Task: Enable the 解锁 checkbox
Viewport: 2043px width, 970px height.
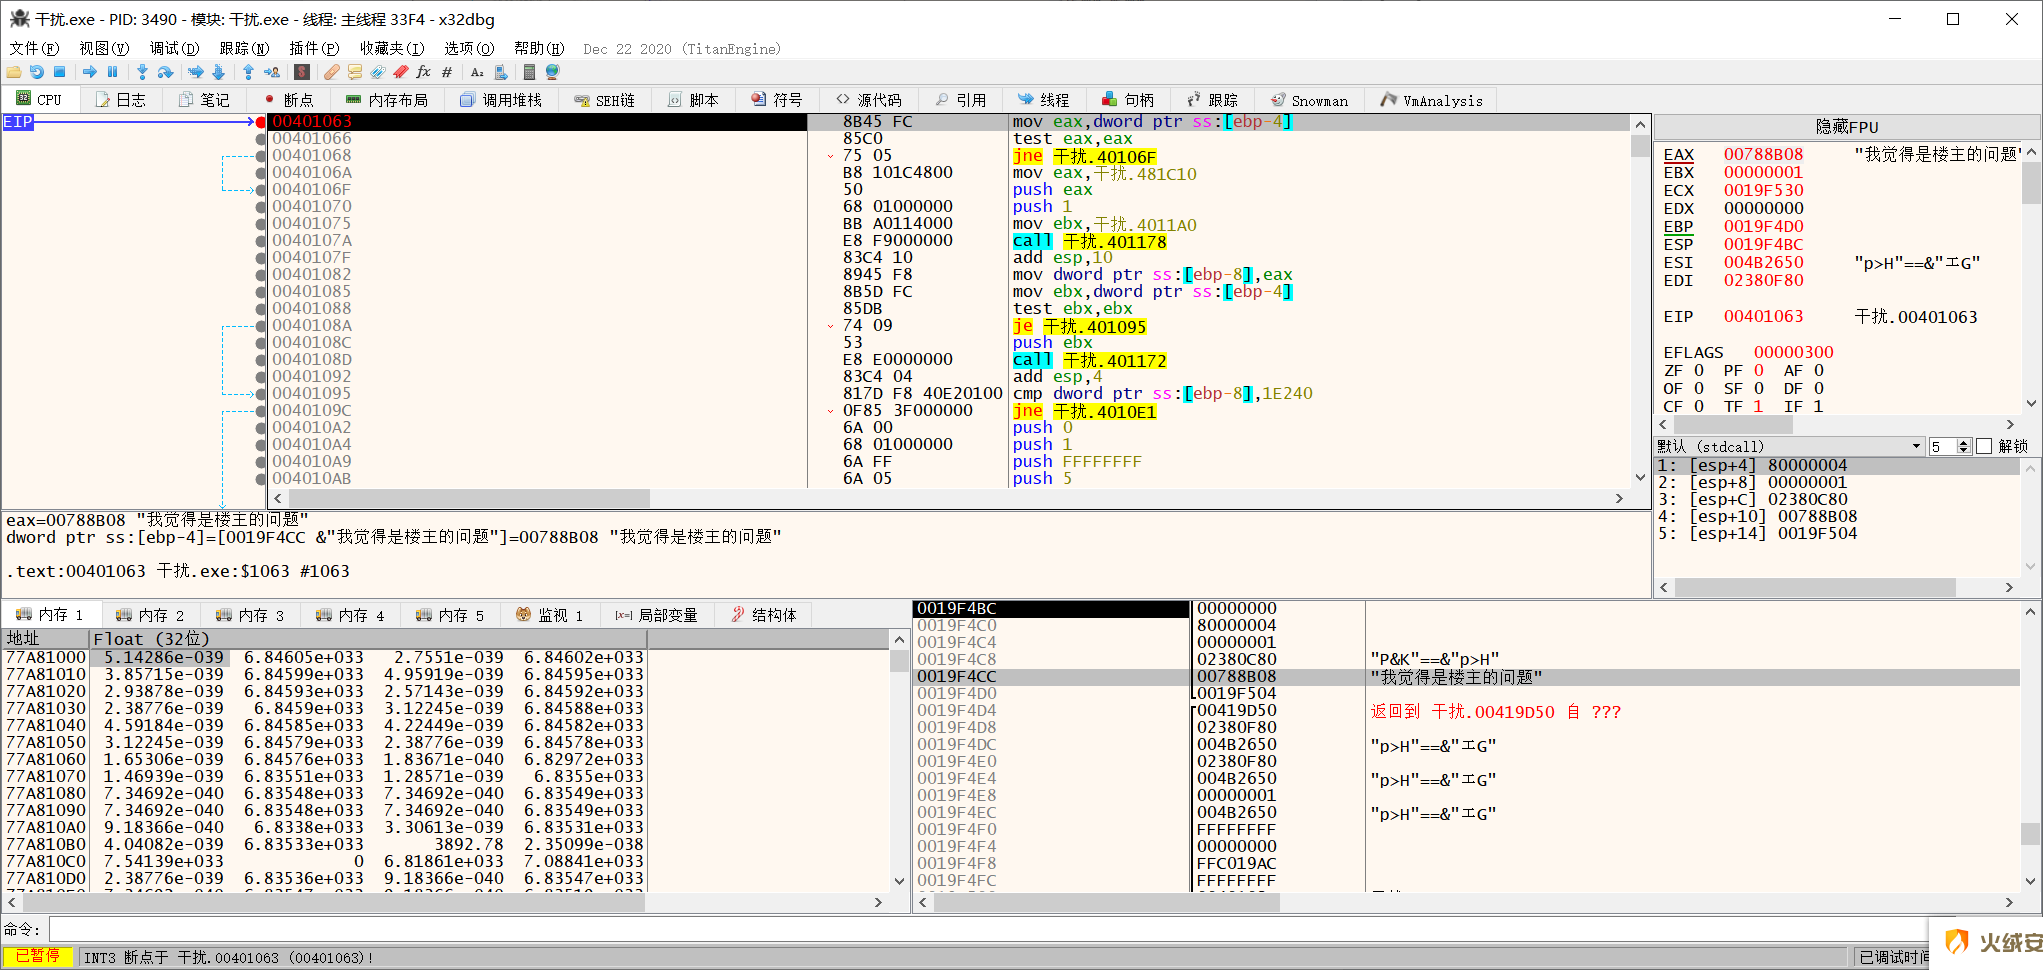Action: pyautogui.click(x=1985, y=447)
